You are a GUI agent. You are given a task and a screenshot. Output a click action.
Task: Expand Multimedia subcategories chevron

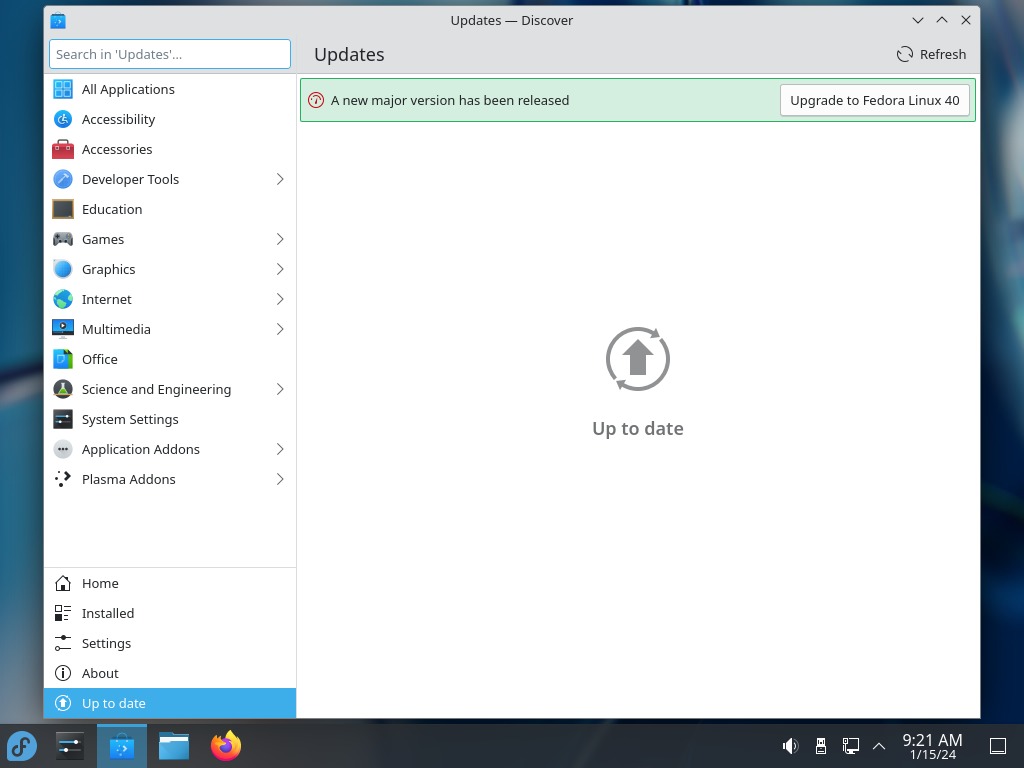[280, 330]
